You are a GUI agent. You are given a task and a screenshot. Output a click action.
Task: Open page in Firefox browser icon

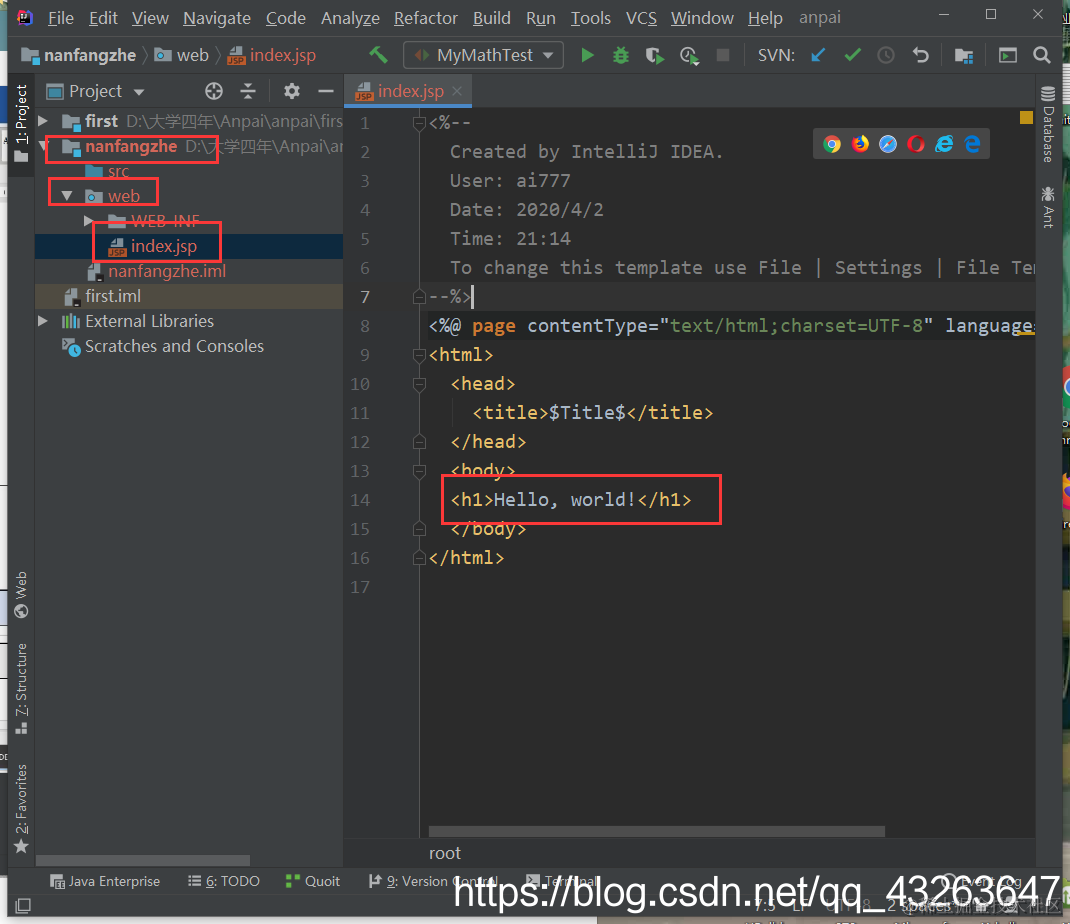pyautogui.click(x=860, y=144)
